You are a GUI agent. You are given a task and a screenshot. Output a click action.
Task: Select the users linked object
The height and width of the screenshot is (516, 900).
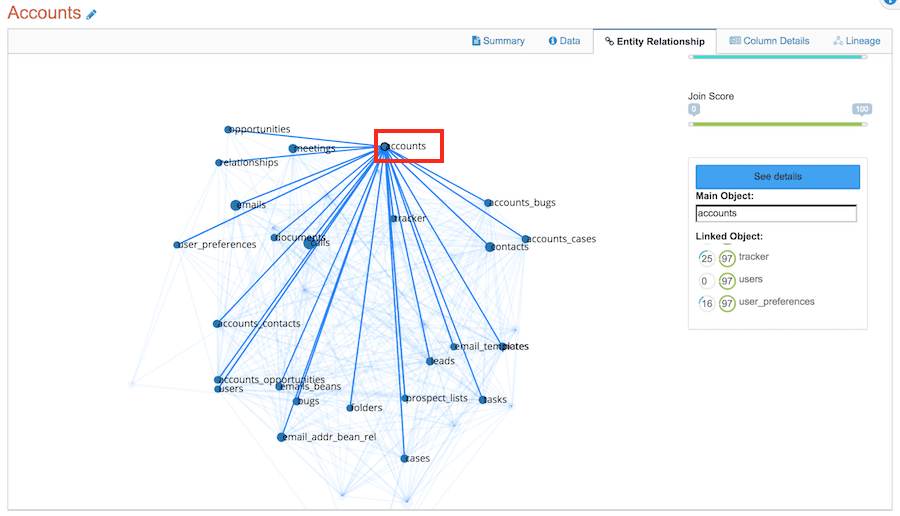(x=751, y=280)
